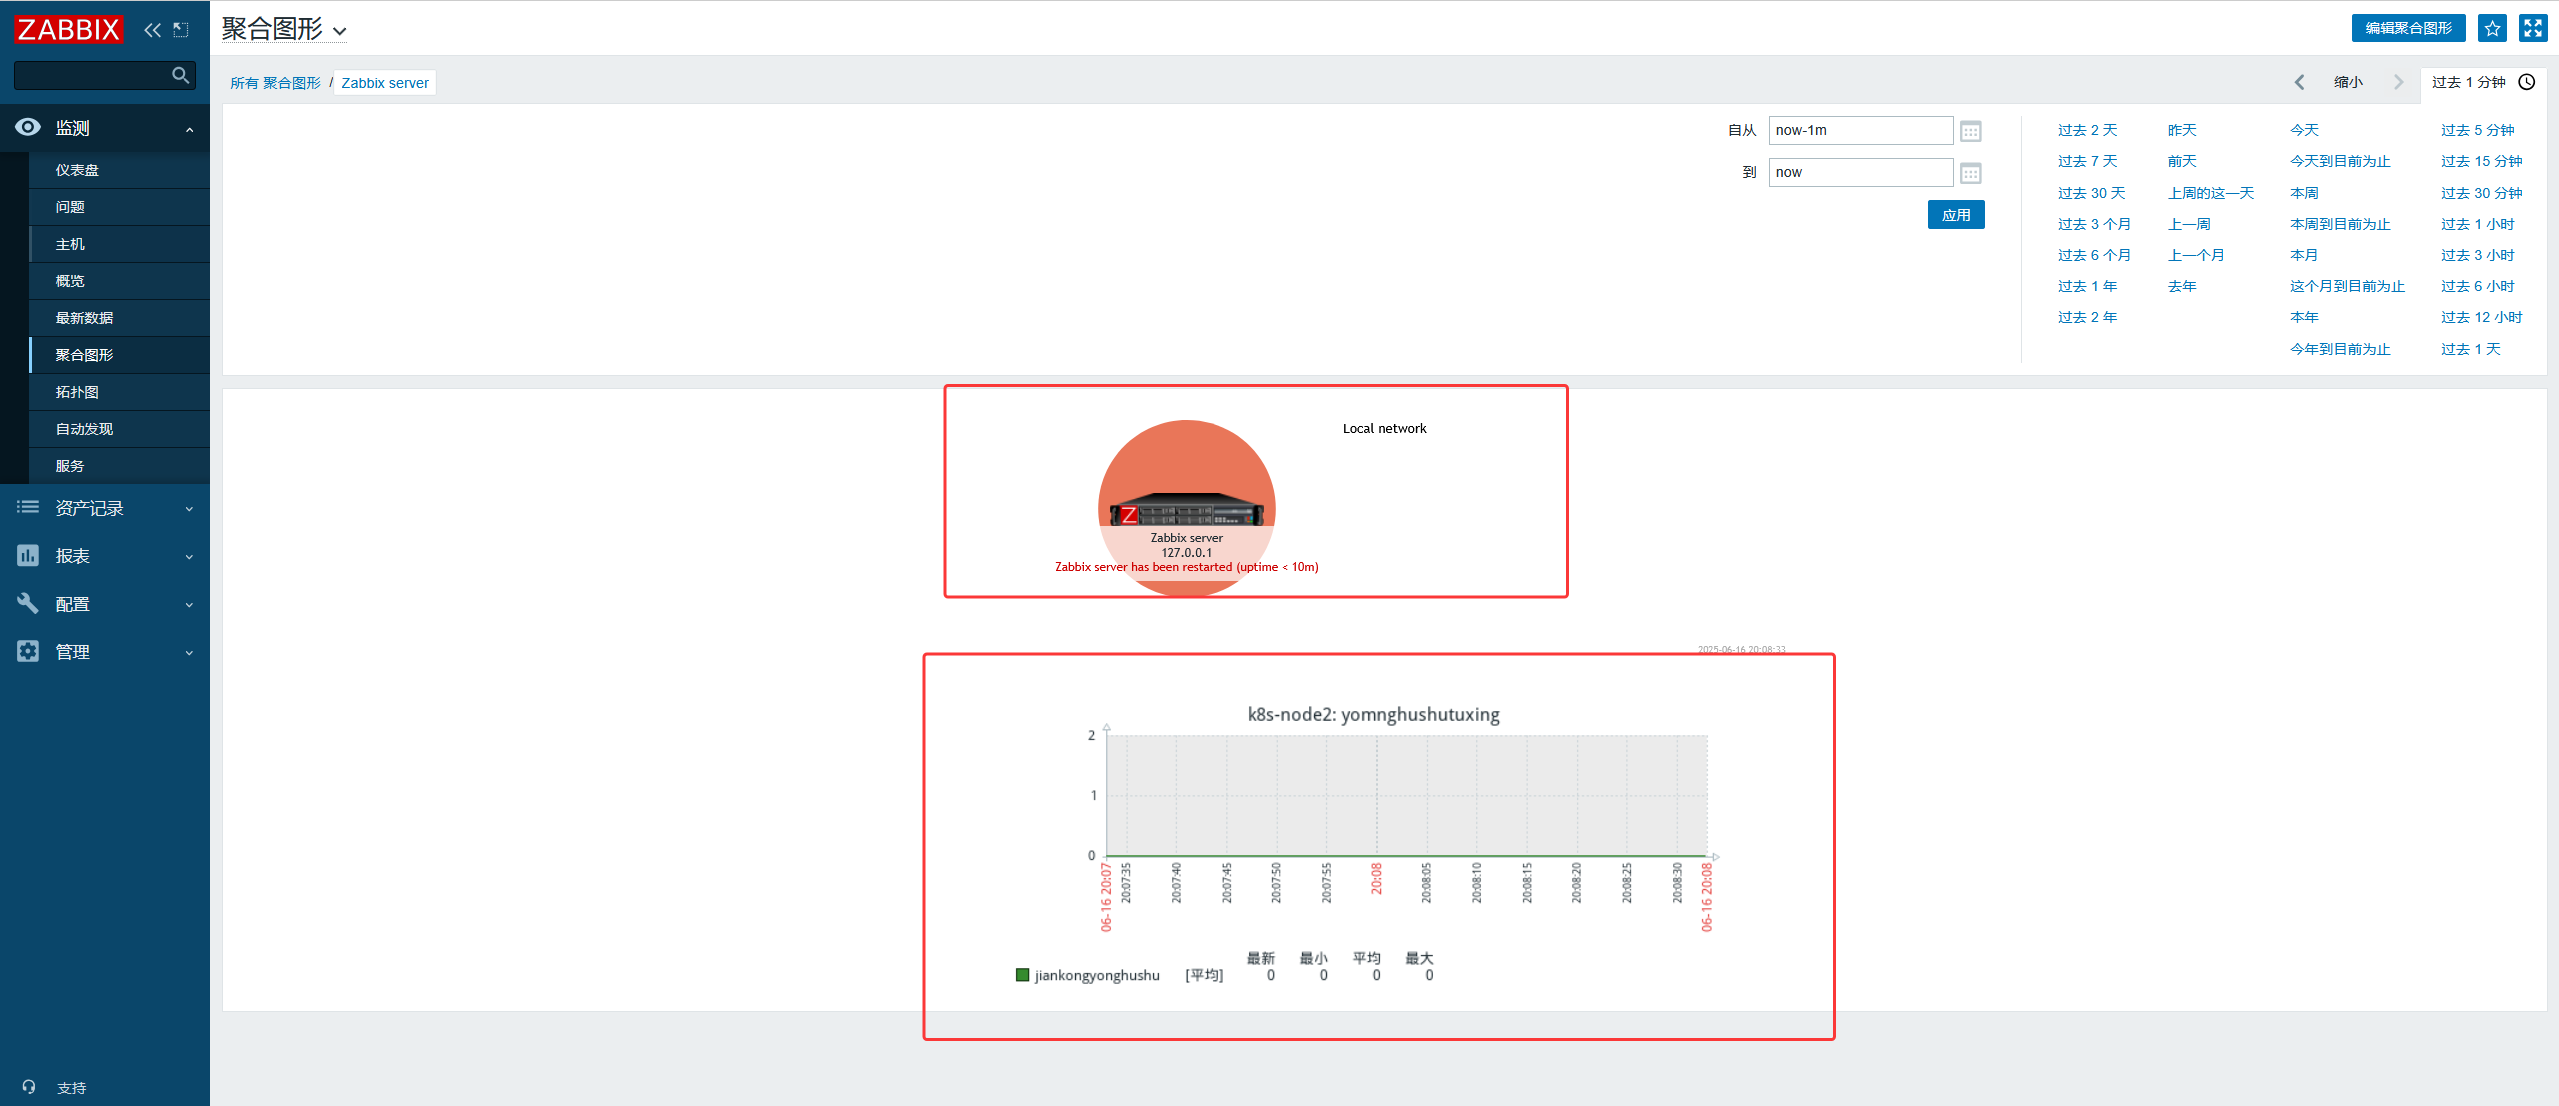
Task: Click the Local network map label
Action: (1384, 428)
